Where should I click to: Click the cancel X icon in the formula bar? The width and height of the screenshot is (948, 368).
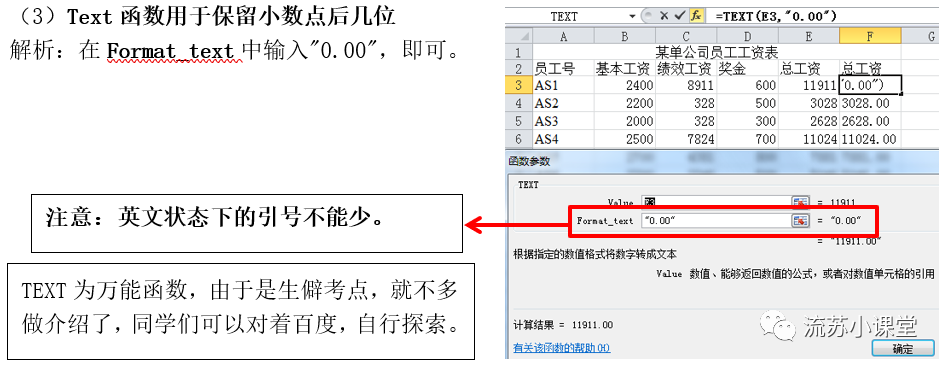click(664, 16)
